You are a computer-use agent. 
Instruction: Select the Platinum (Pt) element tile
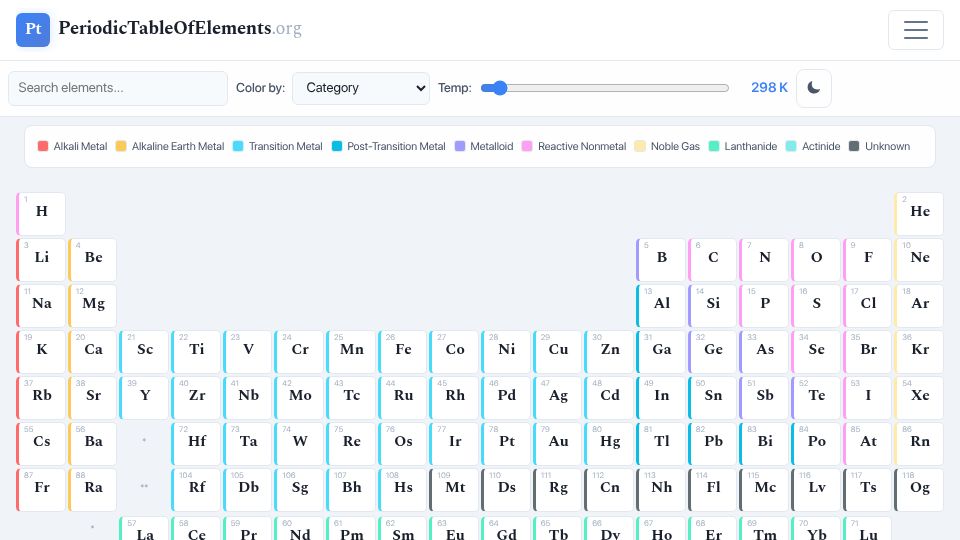click(x=506, y=444)
